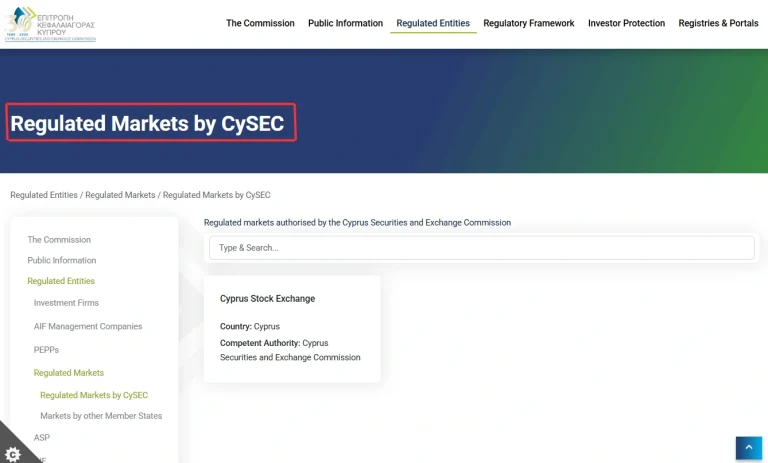
Task: Open ASP in the sidebar
Action: point(42,438)
